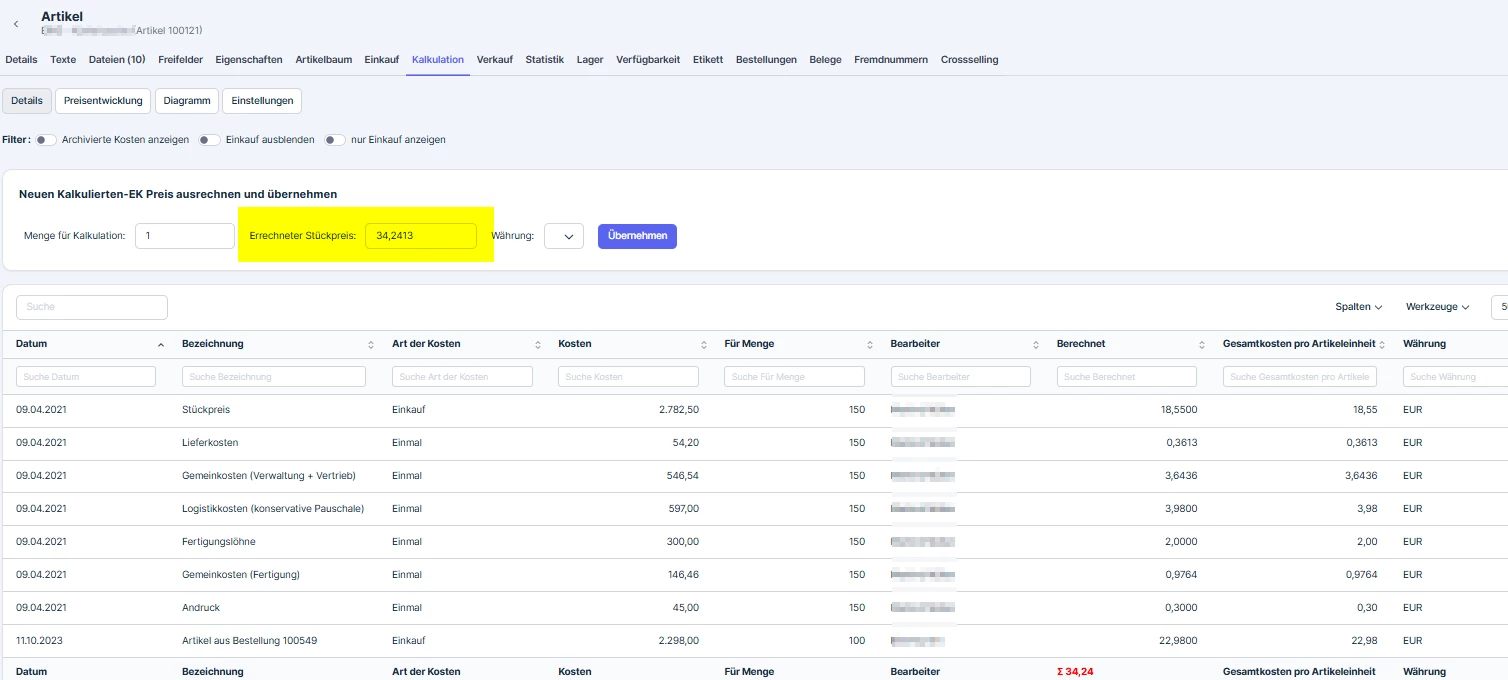1508x680 pixels.
Task: Open the Texte tab
Action: [x=63, y=60]
